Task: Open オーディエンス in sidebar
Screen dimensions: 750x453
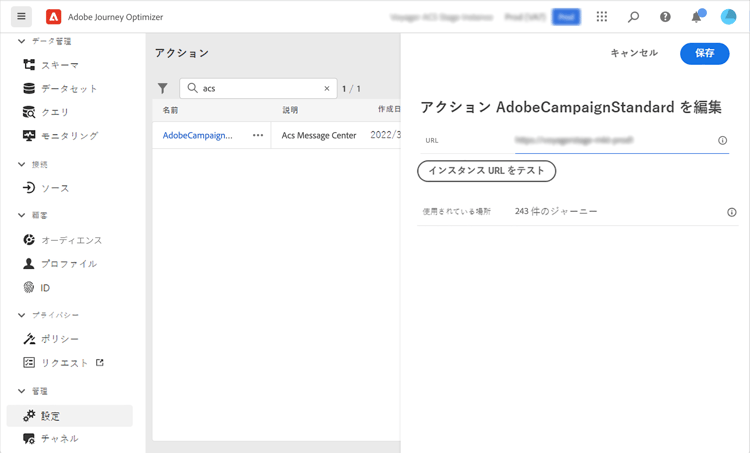Action: [x=71, y=240]
